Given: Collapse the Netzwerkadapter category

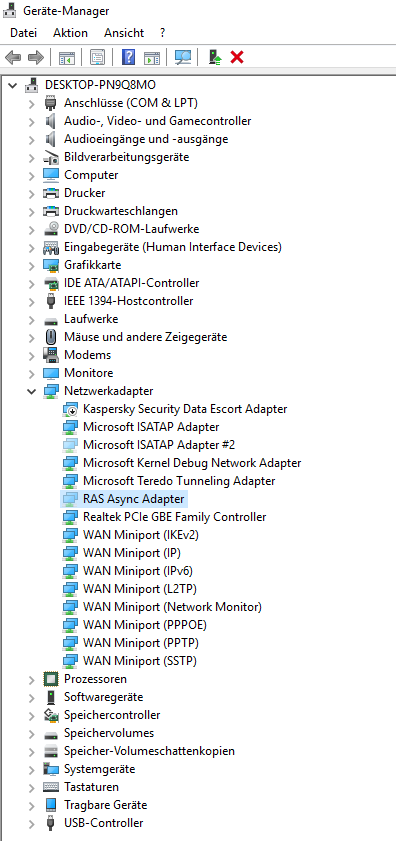Looking at the screenshot, I should pos(32,391).
